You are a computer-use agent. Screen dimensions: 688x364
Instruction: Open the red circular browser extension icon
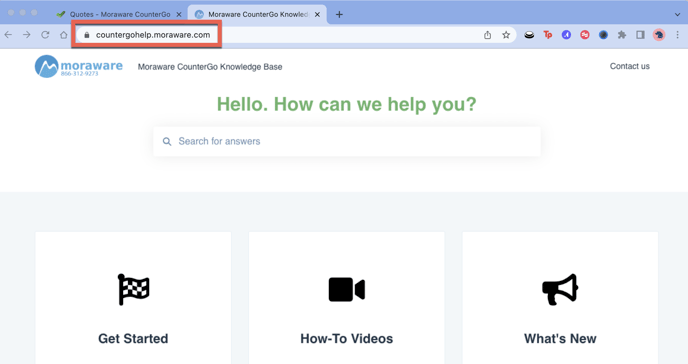tap(585, 35)
